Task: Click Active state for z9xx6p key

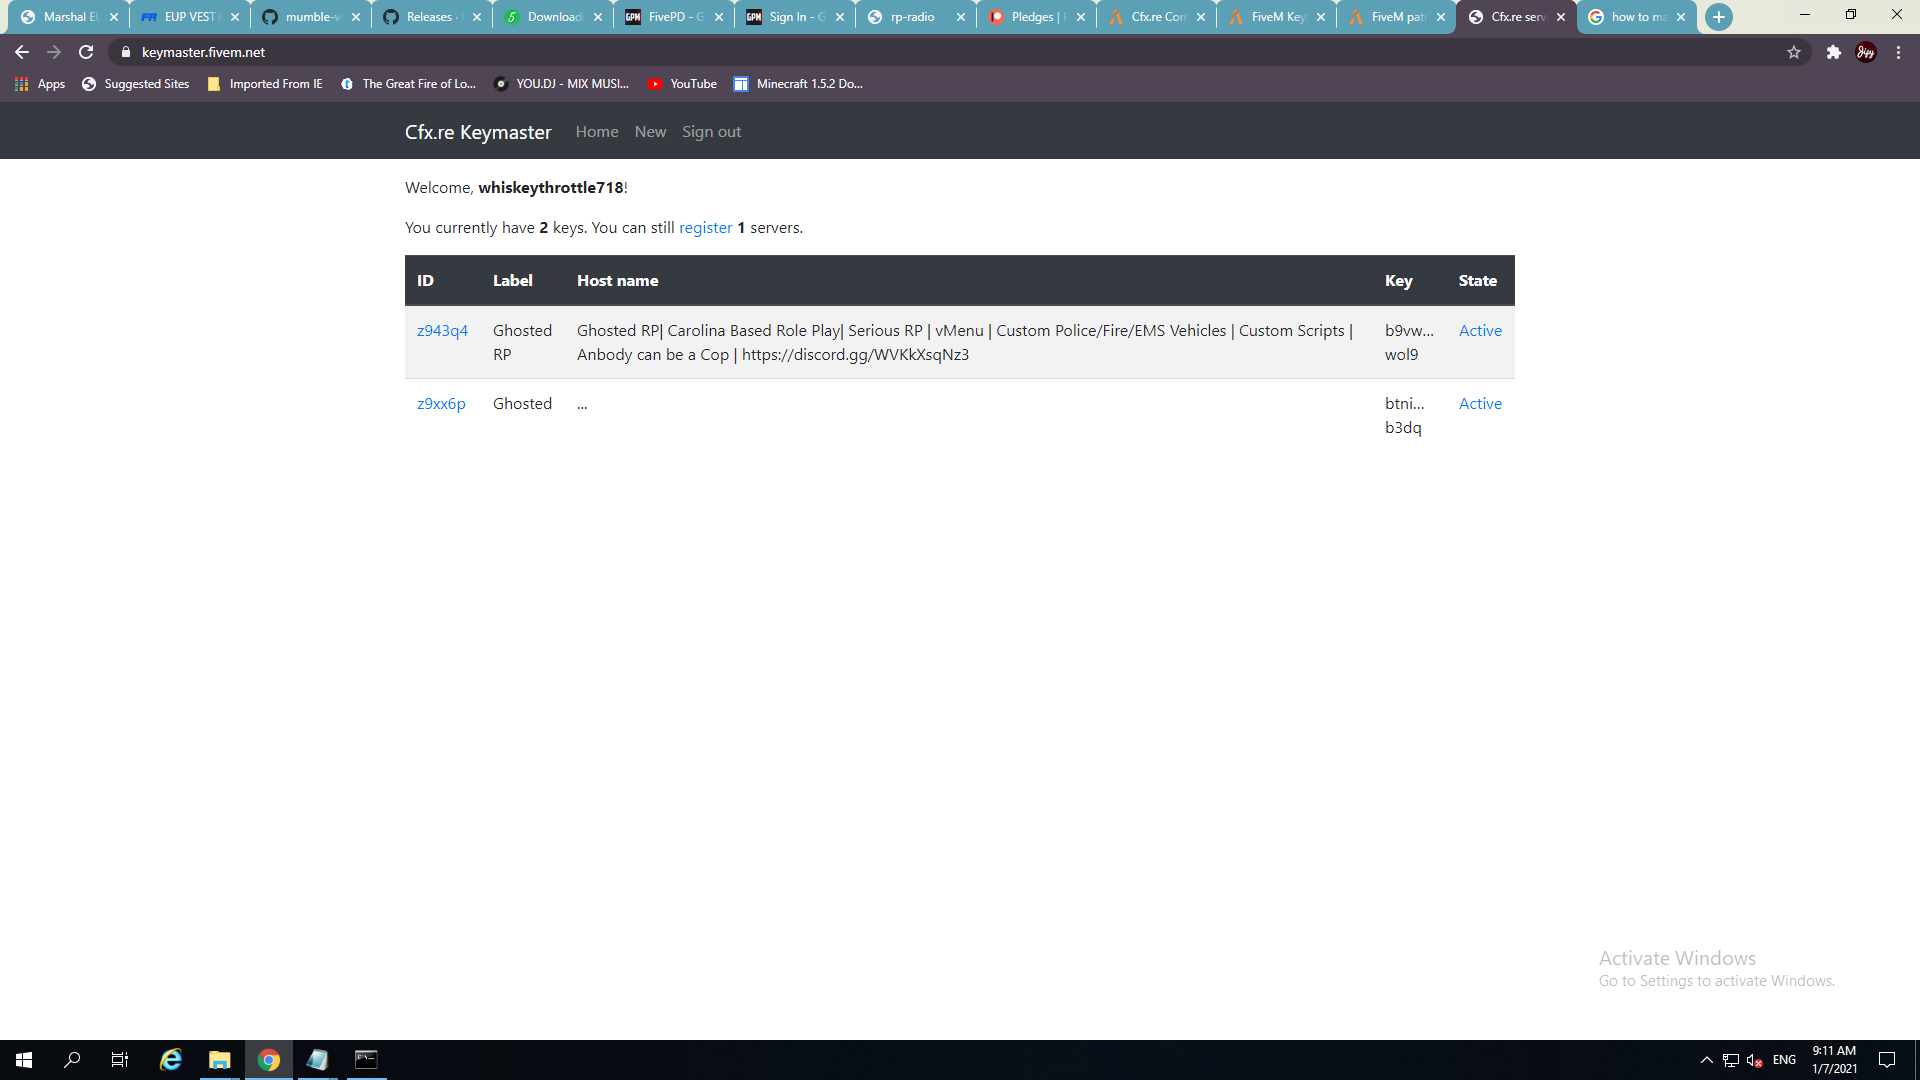Action: (1480, 404)
